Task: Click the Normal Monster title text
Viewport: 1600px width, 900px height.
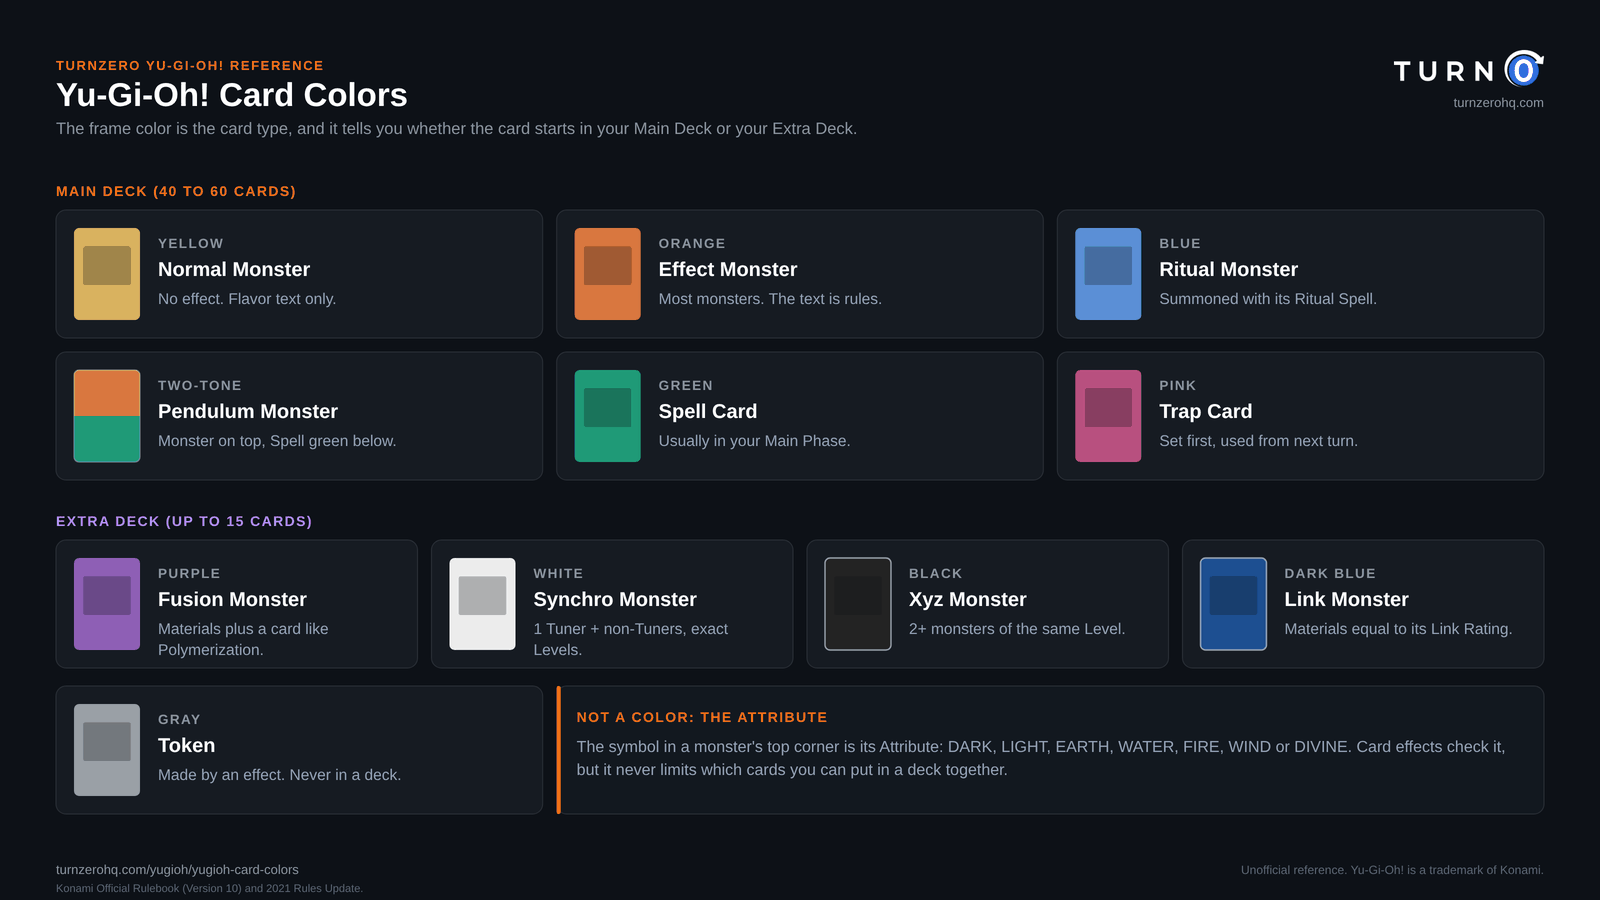Action: click(234, 269)
